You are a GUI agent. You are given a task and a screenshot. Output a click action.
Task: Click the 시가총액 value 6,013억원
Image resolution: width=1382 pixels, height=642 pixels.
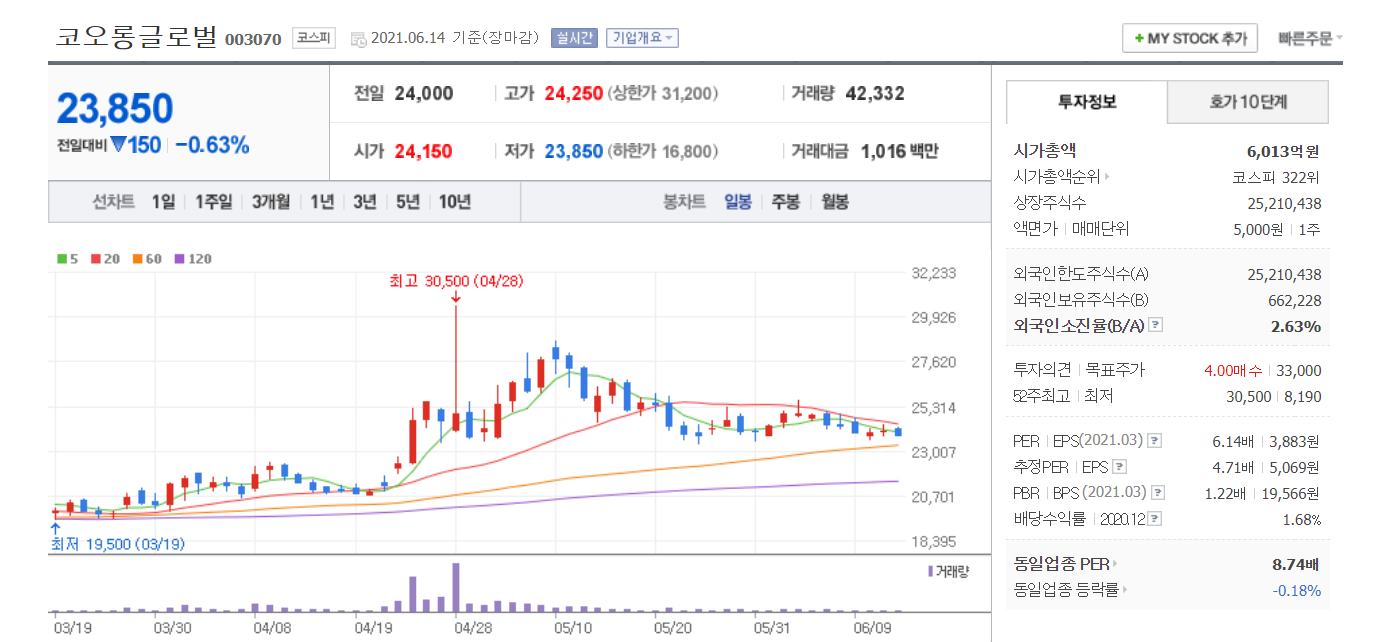click(1283, 152)
